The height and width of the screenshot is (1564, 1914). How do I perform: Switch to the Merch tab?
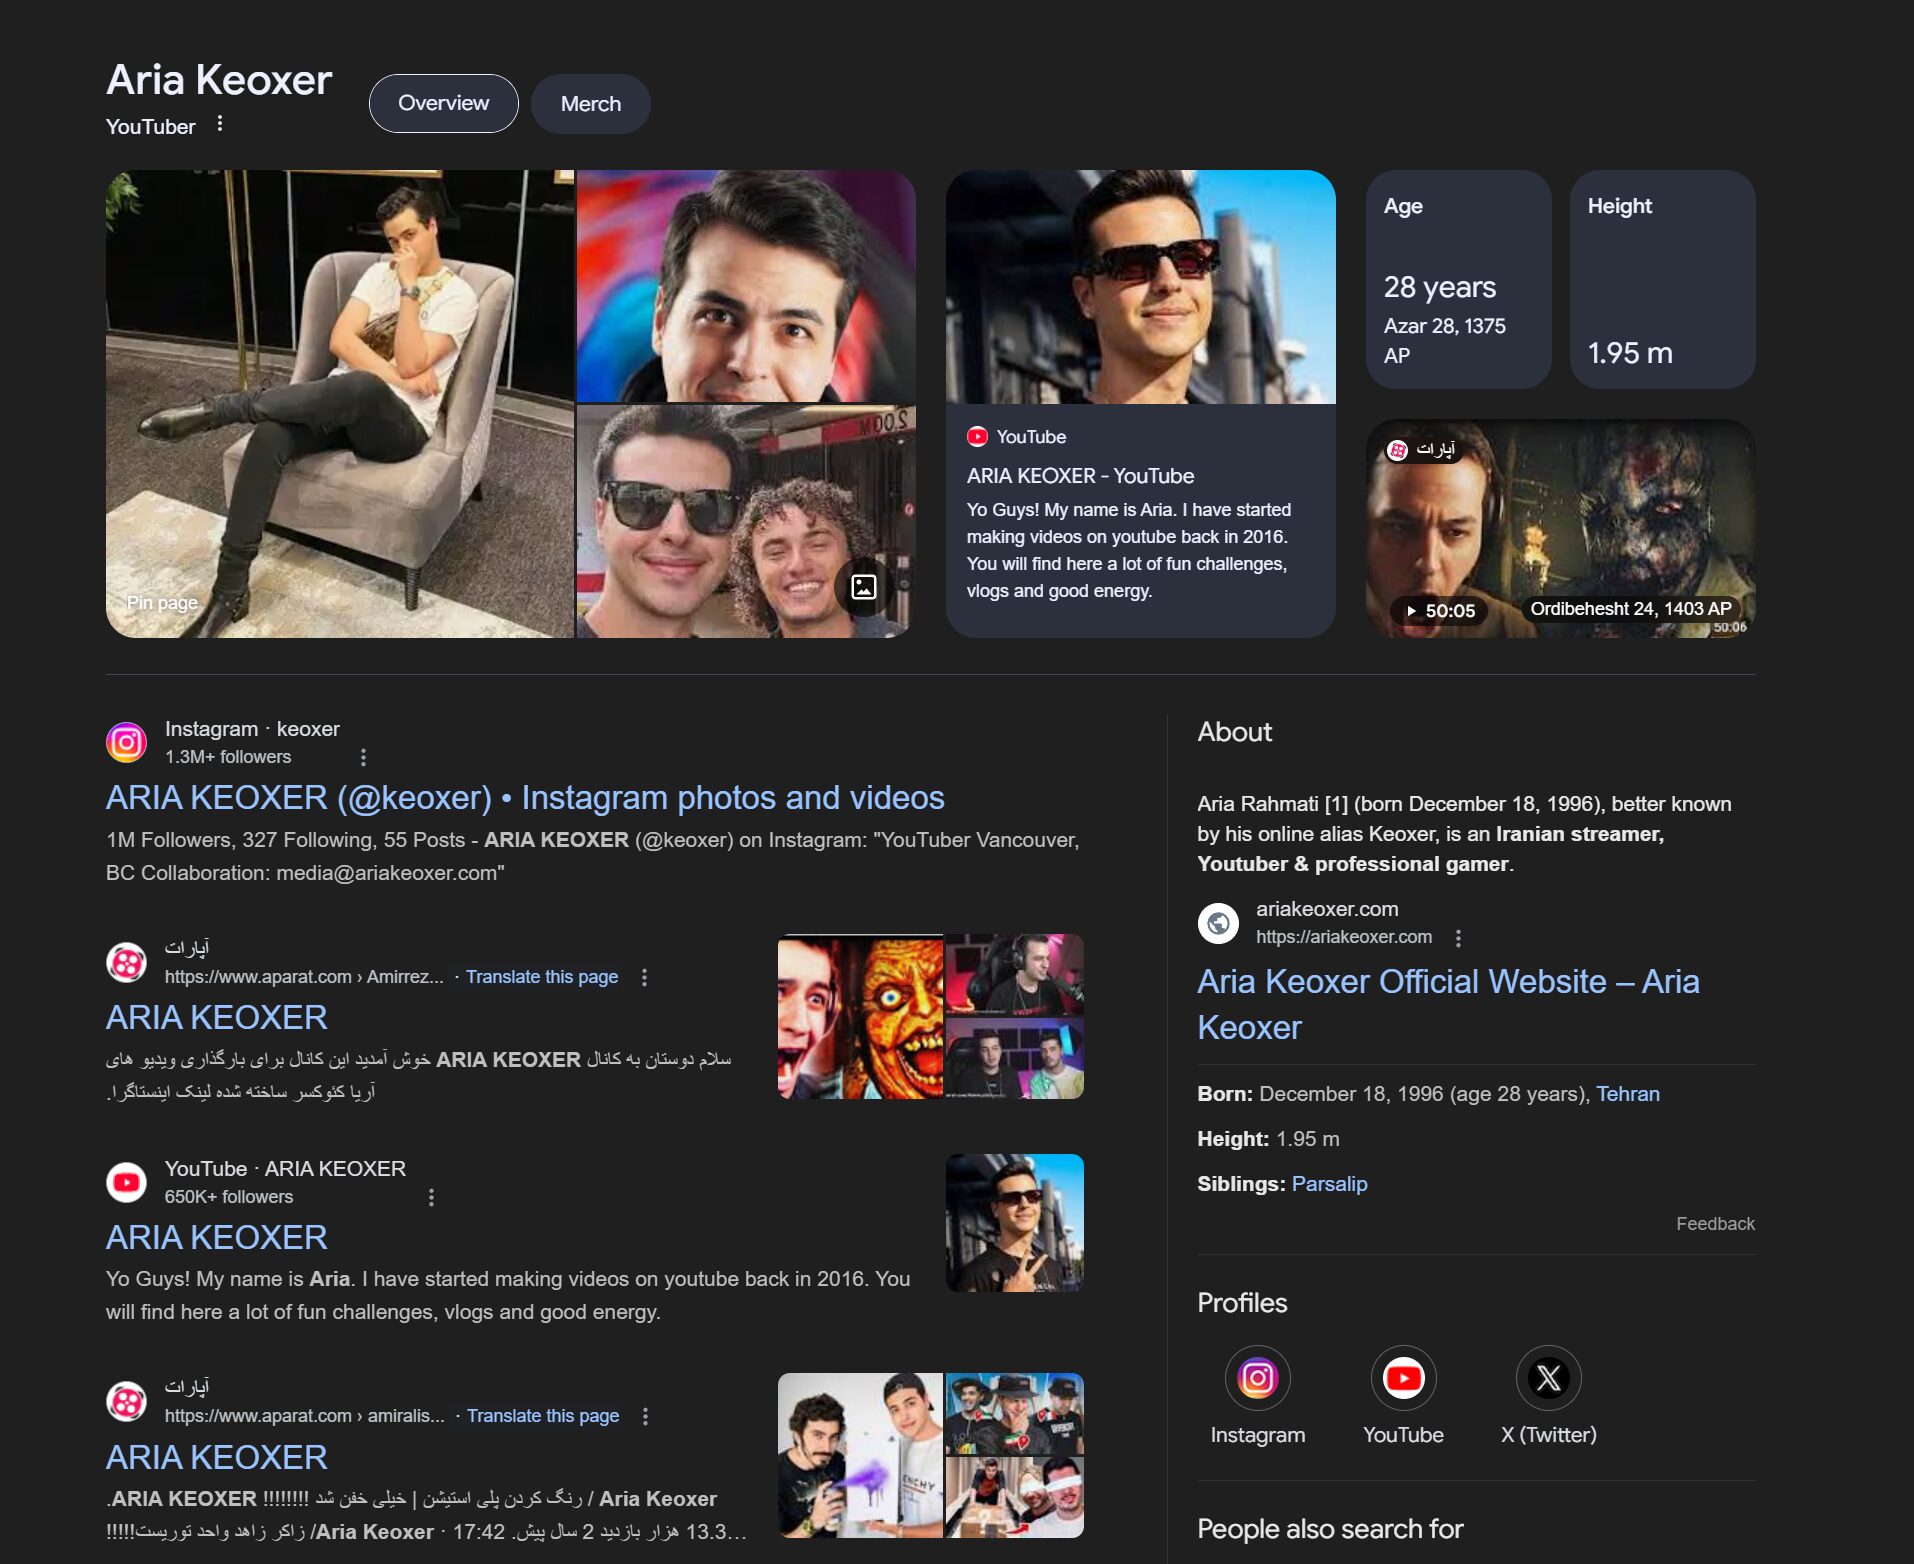(x=590, y=104)
